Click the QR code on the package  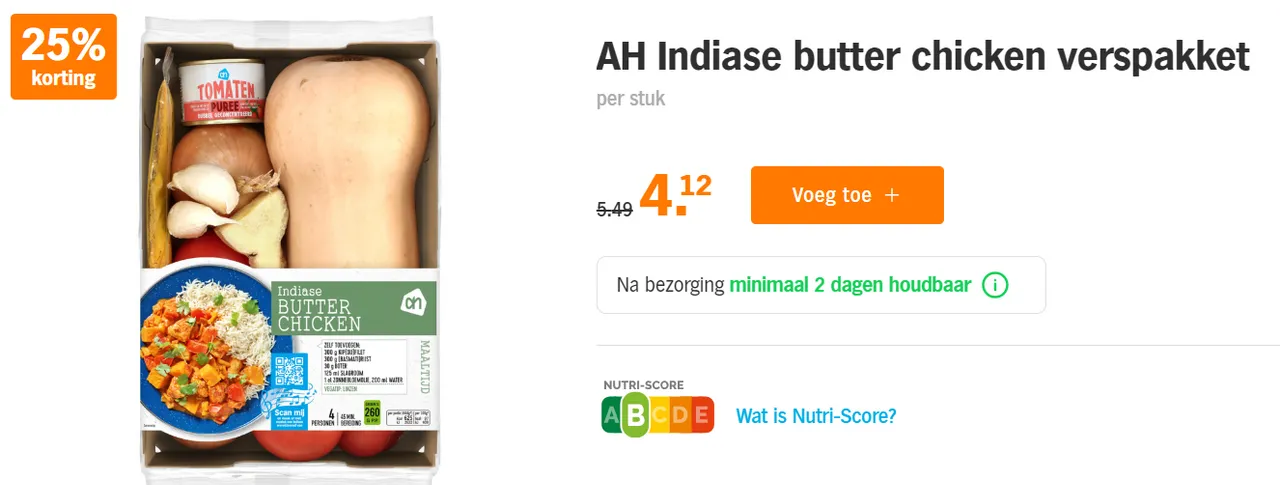pos(289,371)
